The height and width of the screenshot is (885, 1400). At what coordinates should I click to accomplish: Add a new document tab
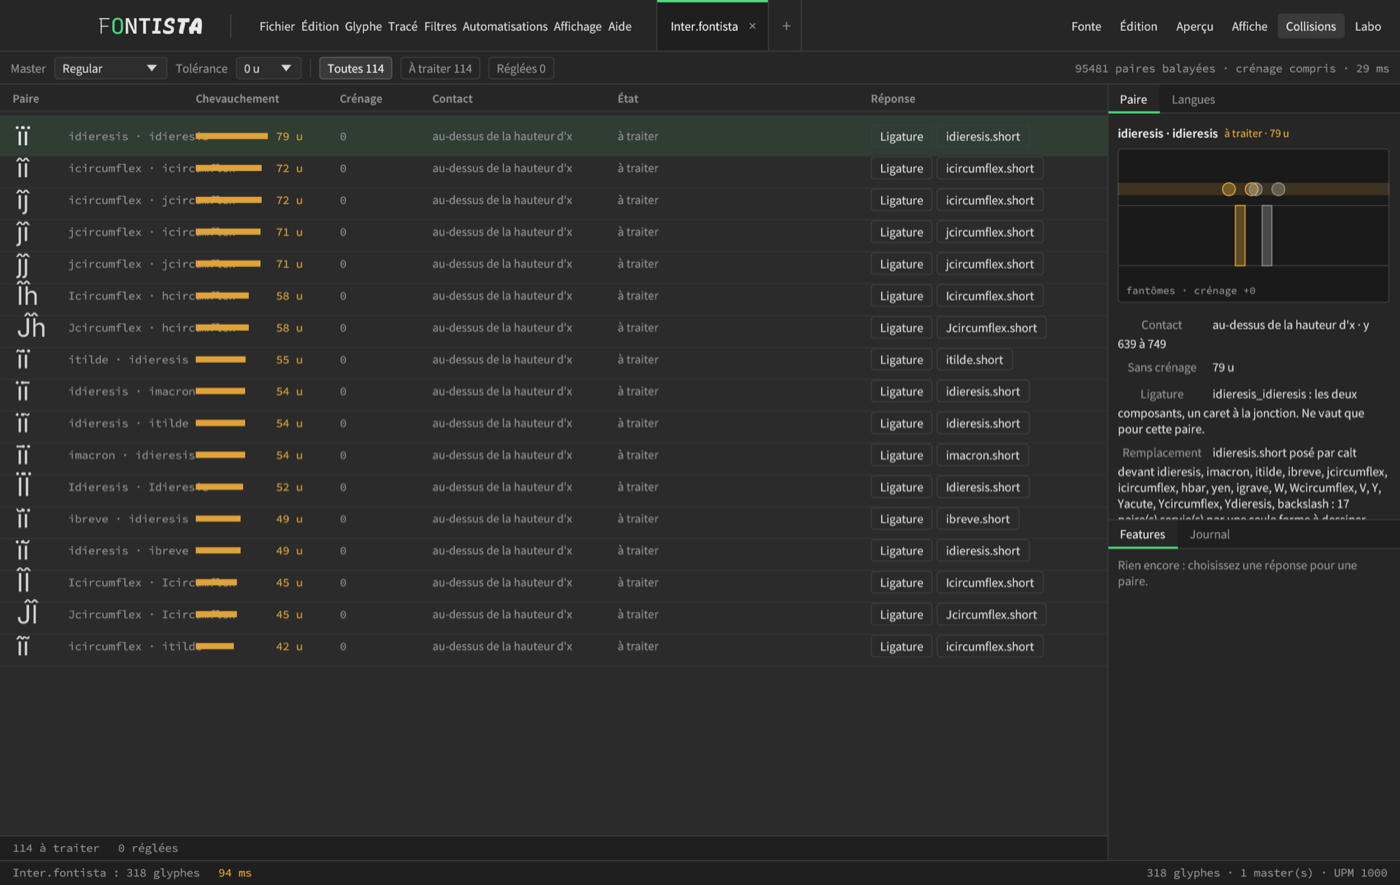(x=786, y=26)
